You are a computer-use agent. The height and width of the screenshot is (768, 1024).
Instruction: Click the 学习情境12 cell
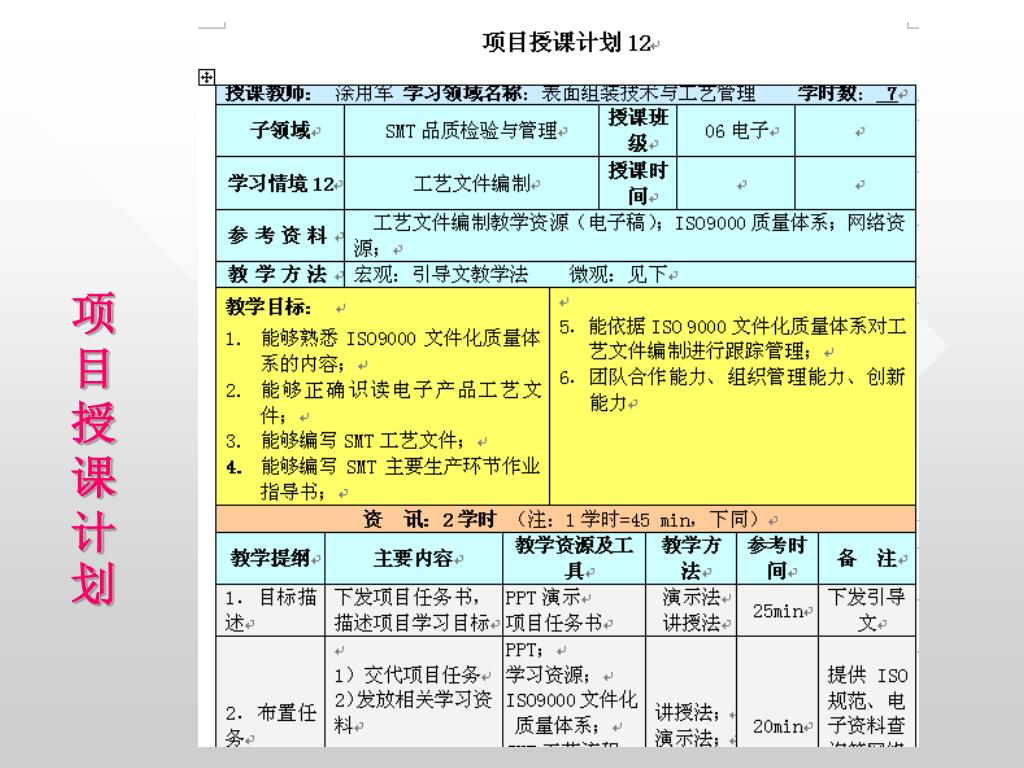pos(280,184)
